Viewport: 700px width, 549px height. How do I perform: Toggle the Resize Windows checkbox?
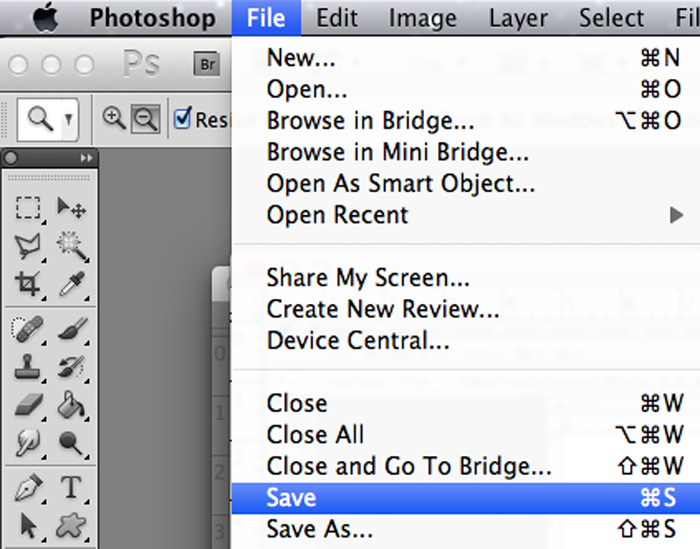pyautogui.click(x=183, y=118)
